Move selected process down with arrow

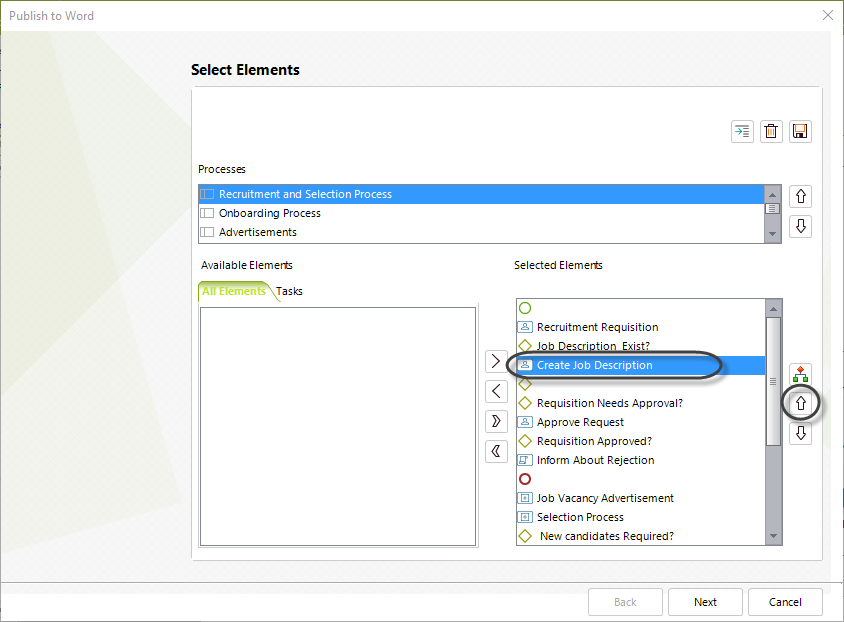point(800,226)
